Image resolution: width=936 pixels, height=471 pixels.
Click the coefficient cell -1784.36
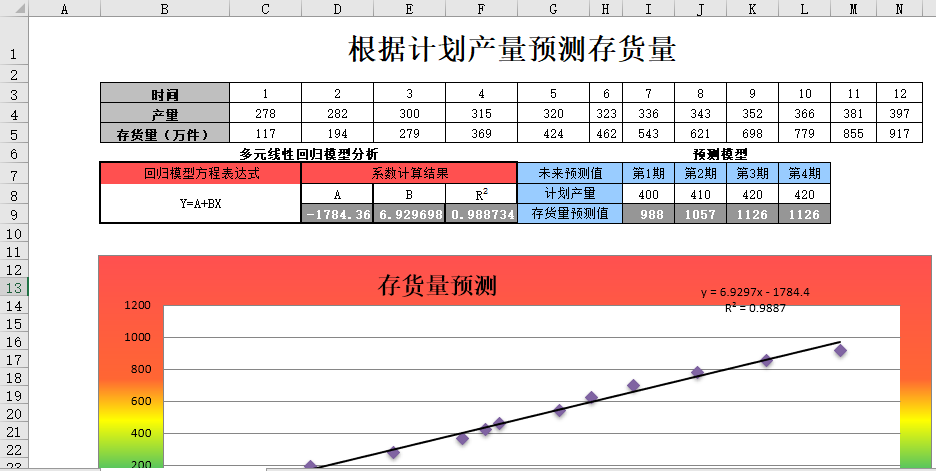[x=337, y=213]
